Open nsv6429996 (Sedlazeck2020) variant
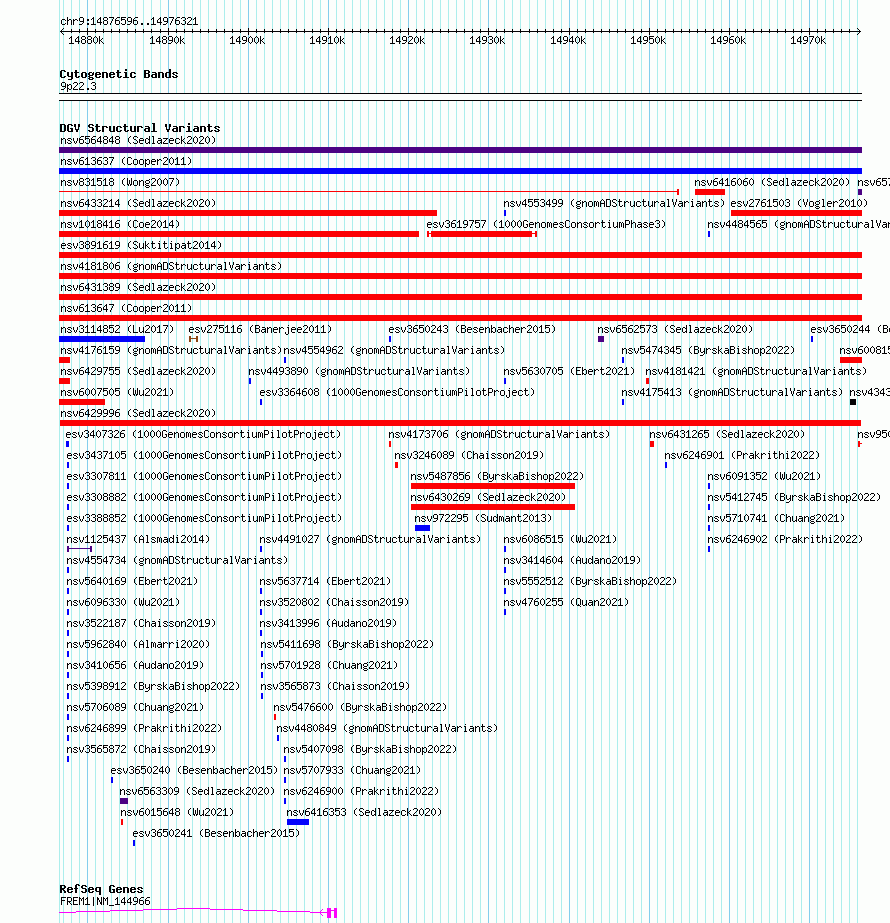Viewport: 890px width, 923px height. tap(138, 413)
